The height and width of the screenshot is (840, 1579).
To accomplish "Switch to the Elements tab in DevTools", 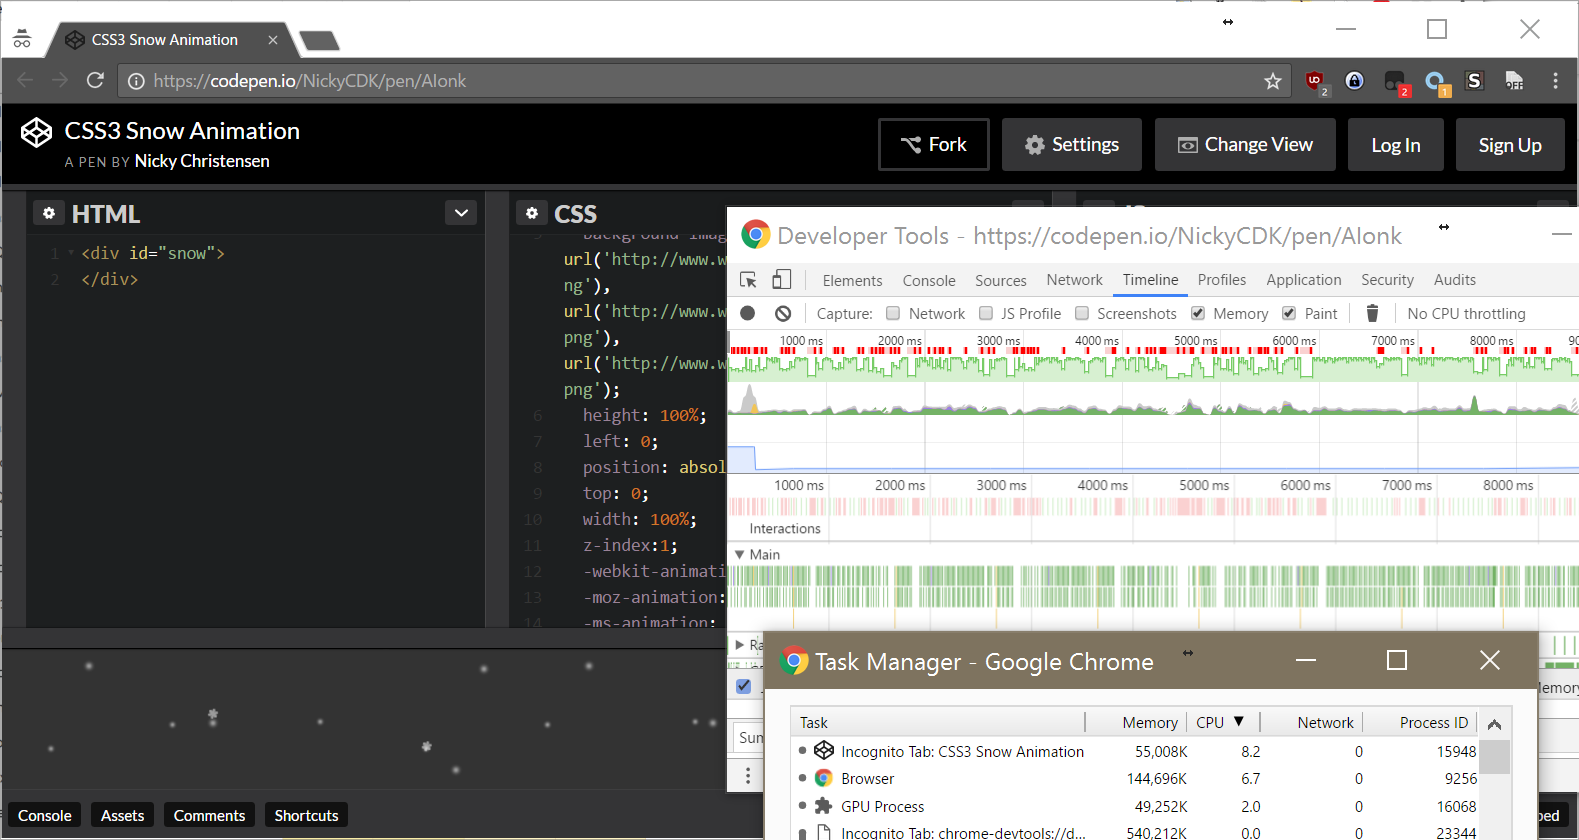I will pos(852,280).
